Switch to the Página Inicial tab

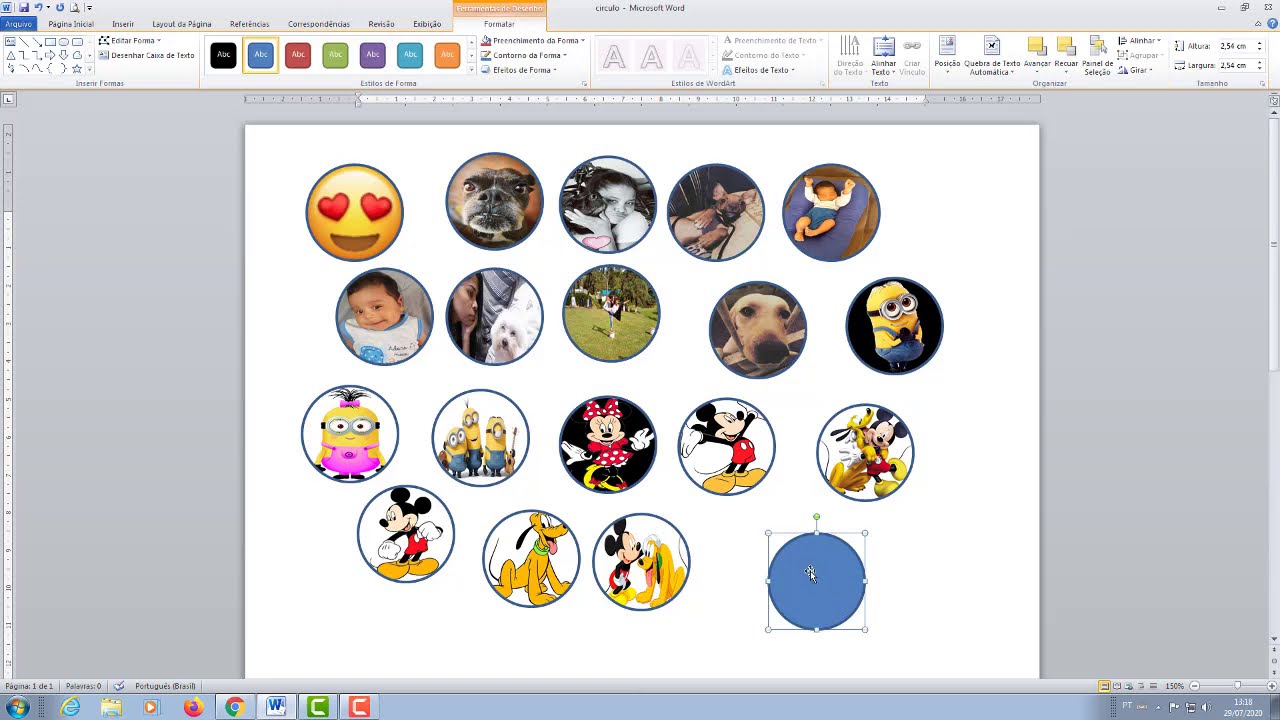[x=71, y=24]
